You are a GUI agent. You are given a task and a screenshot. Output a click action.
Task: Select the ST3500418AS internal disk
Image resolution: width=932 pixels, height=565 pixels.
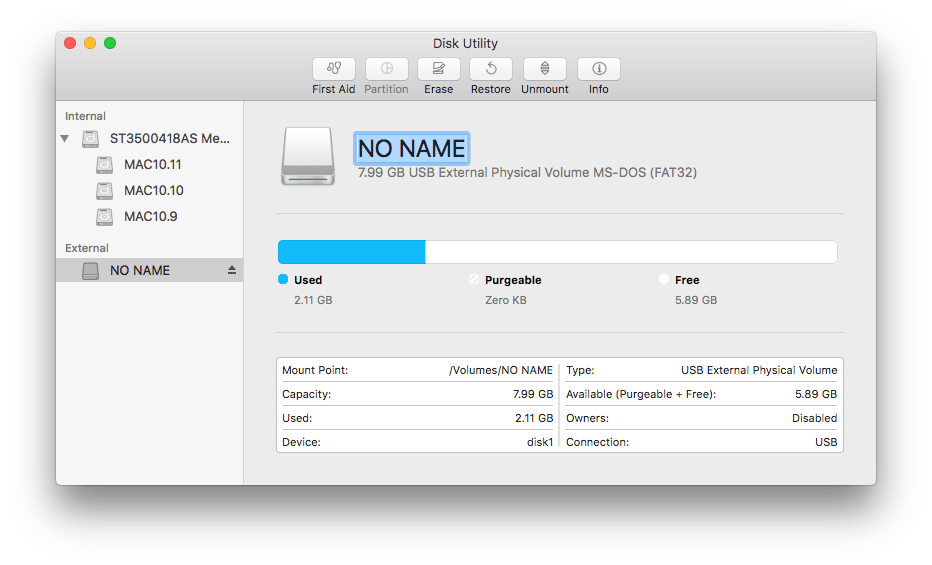170,139
